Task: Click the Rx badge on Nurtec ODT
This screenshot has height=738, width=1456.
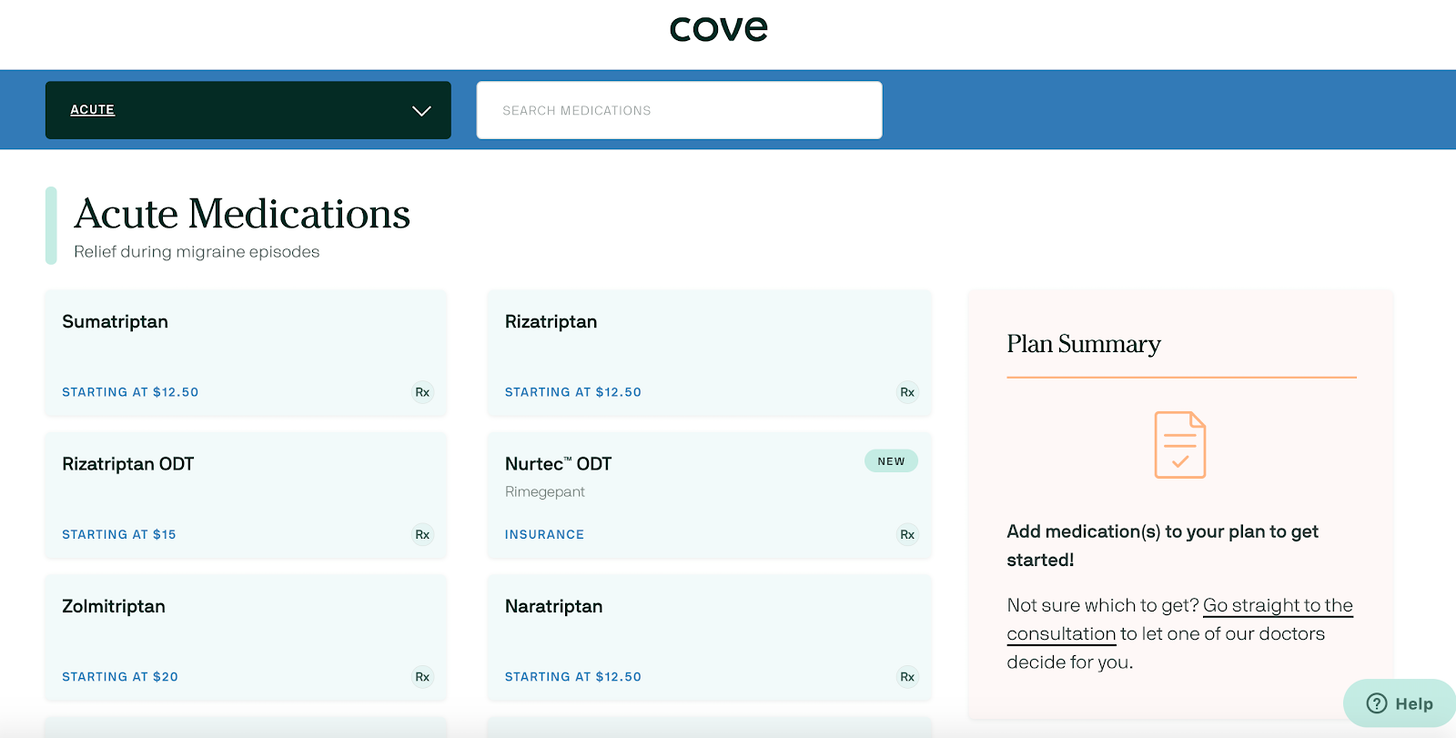Action: (907, 534)
